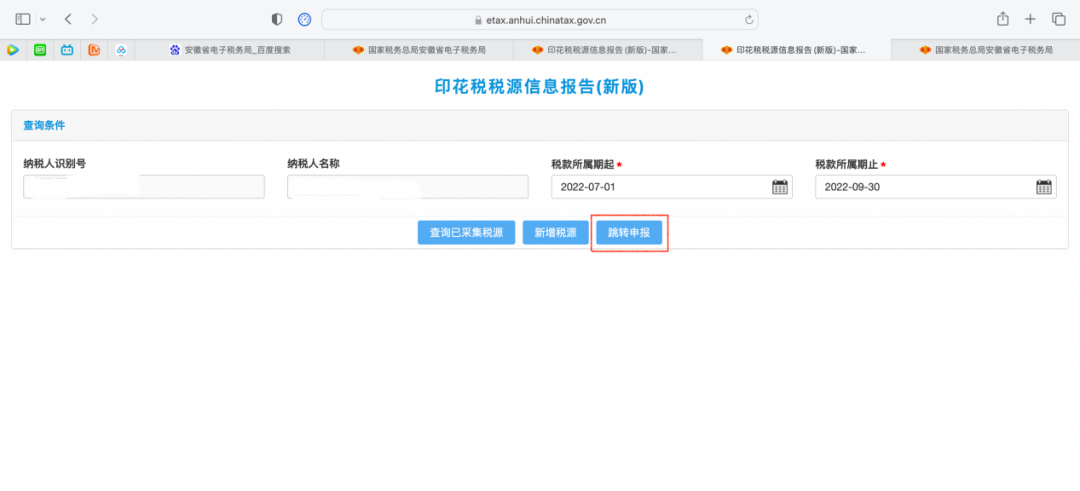Click the page title 印花税税源信息报告(新版)
The image size is (1080, 491).
(539, 87)
